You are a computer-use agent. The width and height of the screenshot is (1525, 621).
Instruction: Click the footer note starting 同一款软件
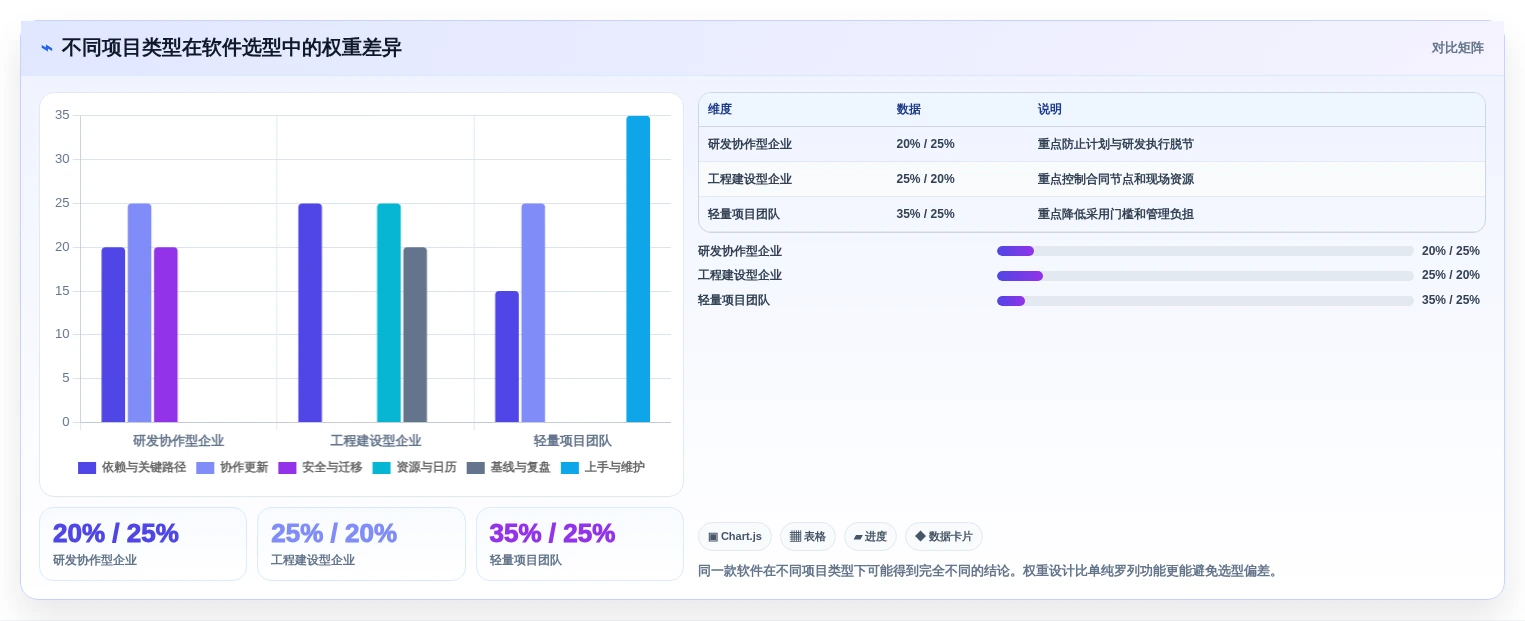(x=988, y=571)
